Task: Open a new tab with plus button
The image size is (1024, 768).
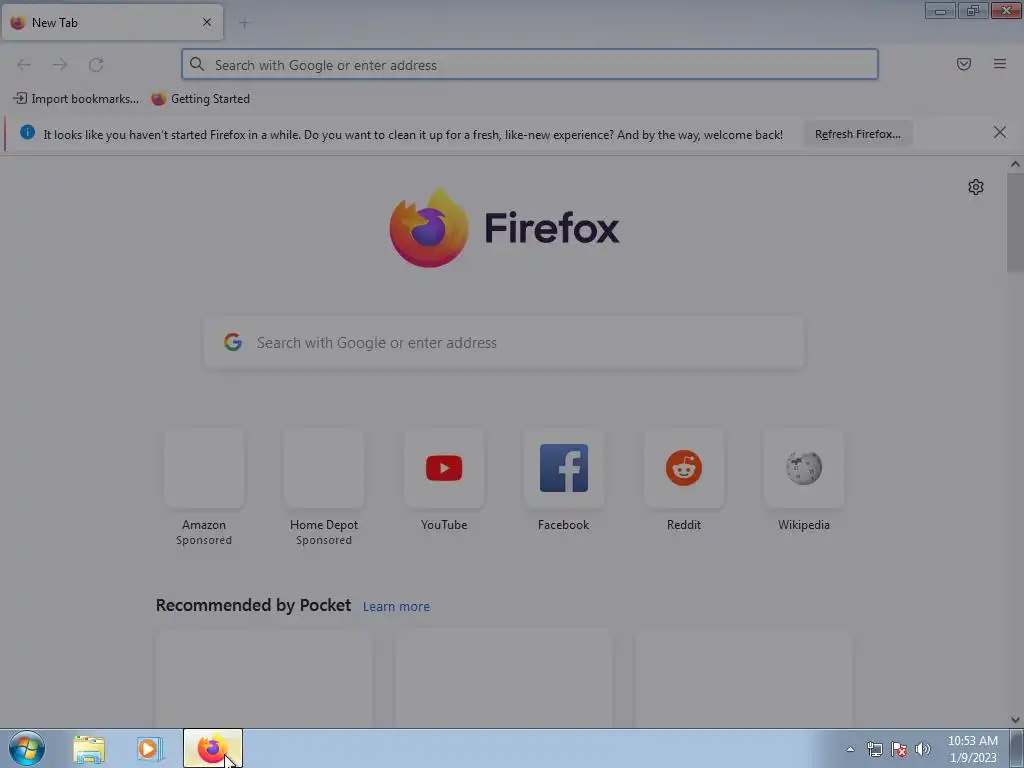Action: coord(244,23)
